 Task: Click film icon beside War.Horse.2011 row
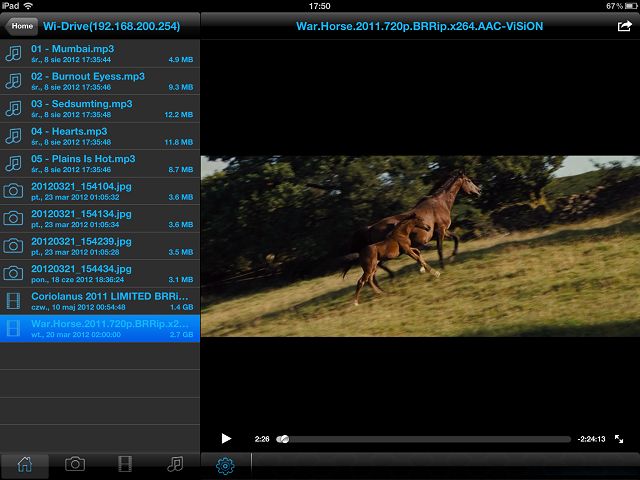pyautogui.click(x=13, y=329)
